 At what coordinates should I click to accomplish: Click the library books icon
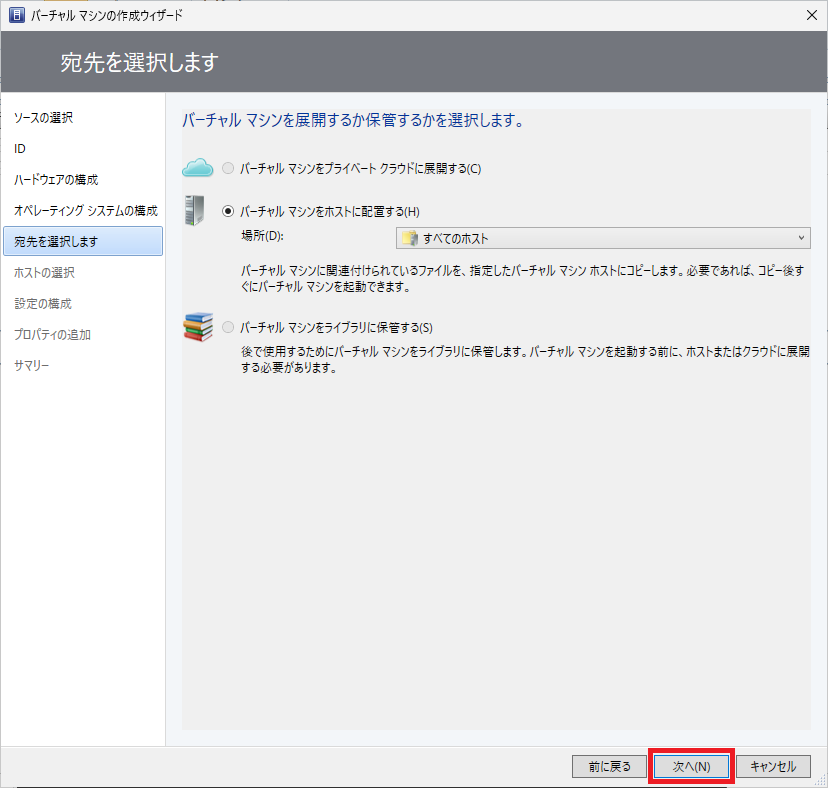point(198,326)
